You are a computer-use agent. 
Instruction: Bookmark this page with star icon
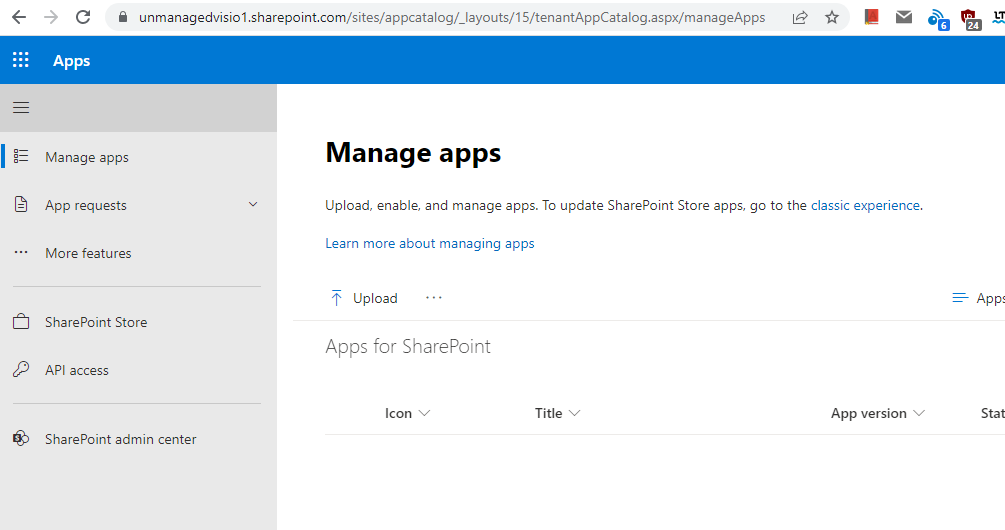832,17
